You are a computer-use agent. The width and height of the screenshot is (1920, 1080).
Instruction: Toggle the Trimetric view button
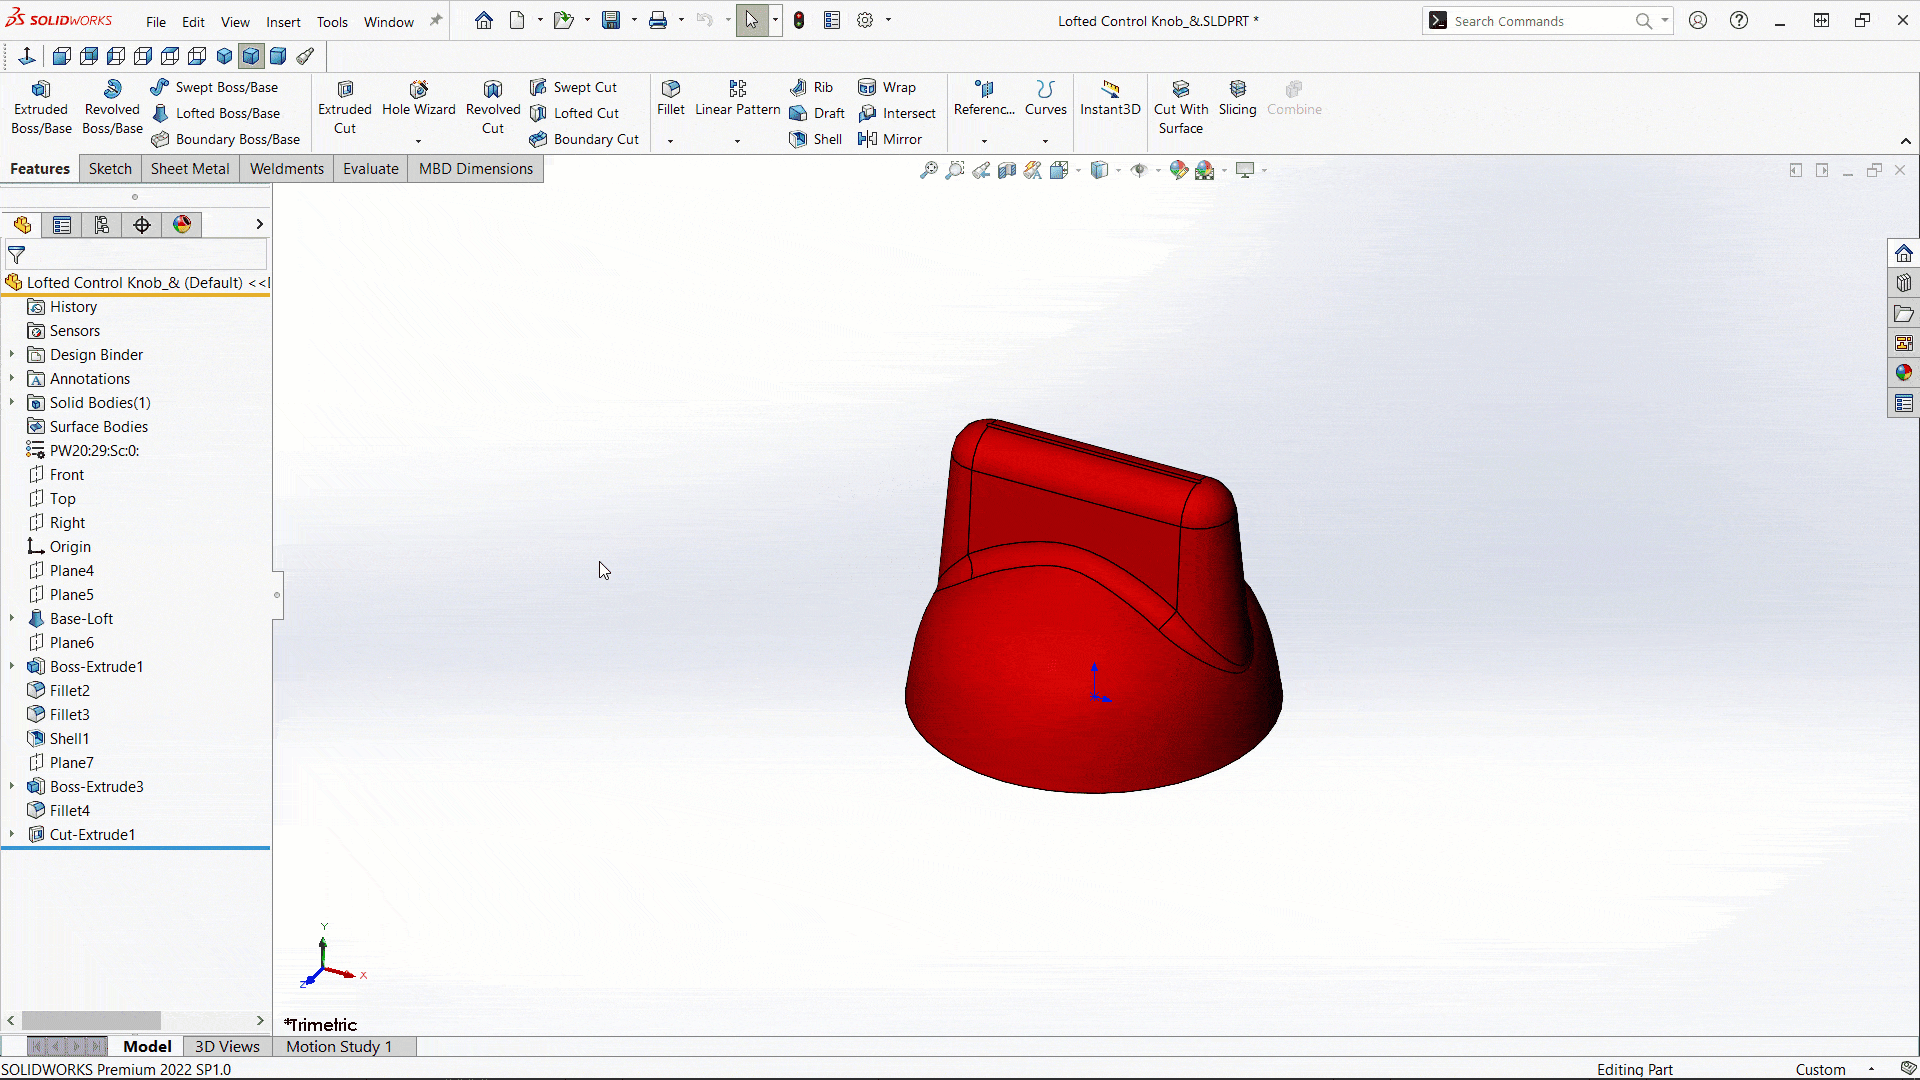[252, 56]
